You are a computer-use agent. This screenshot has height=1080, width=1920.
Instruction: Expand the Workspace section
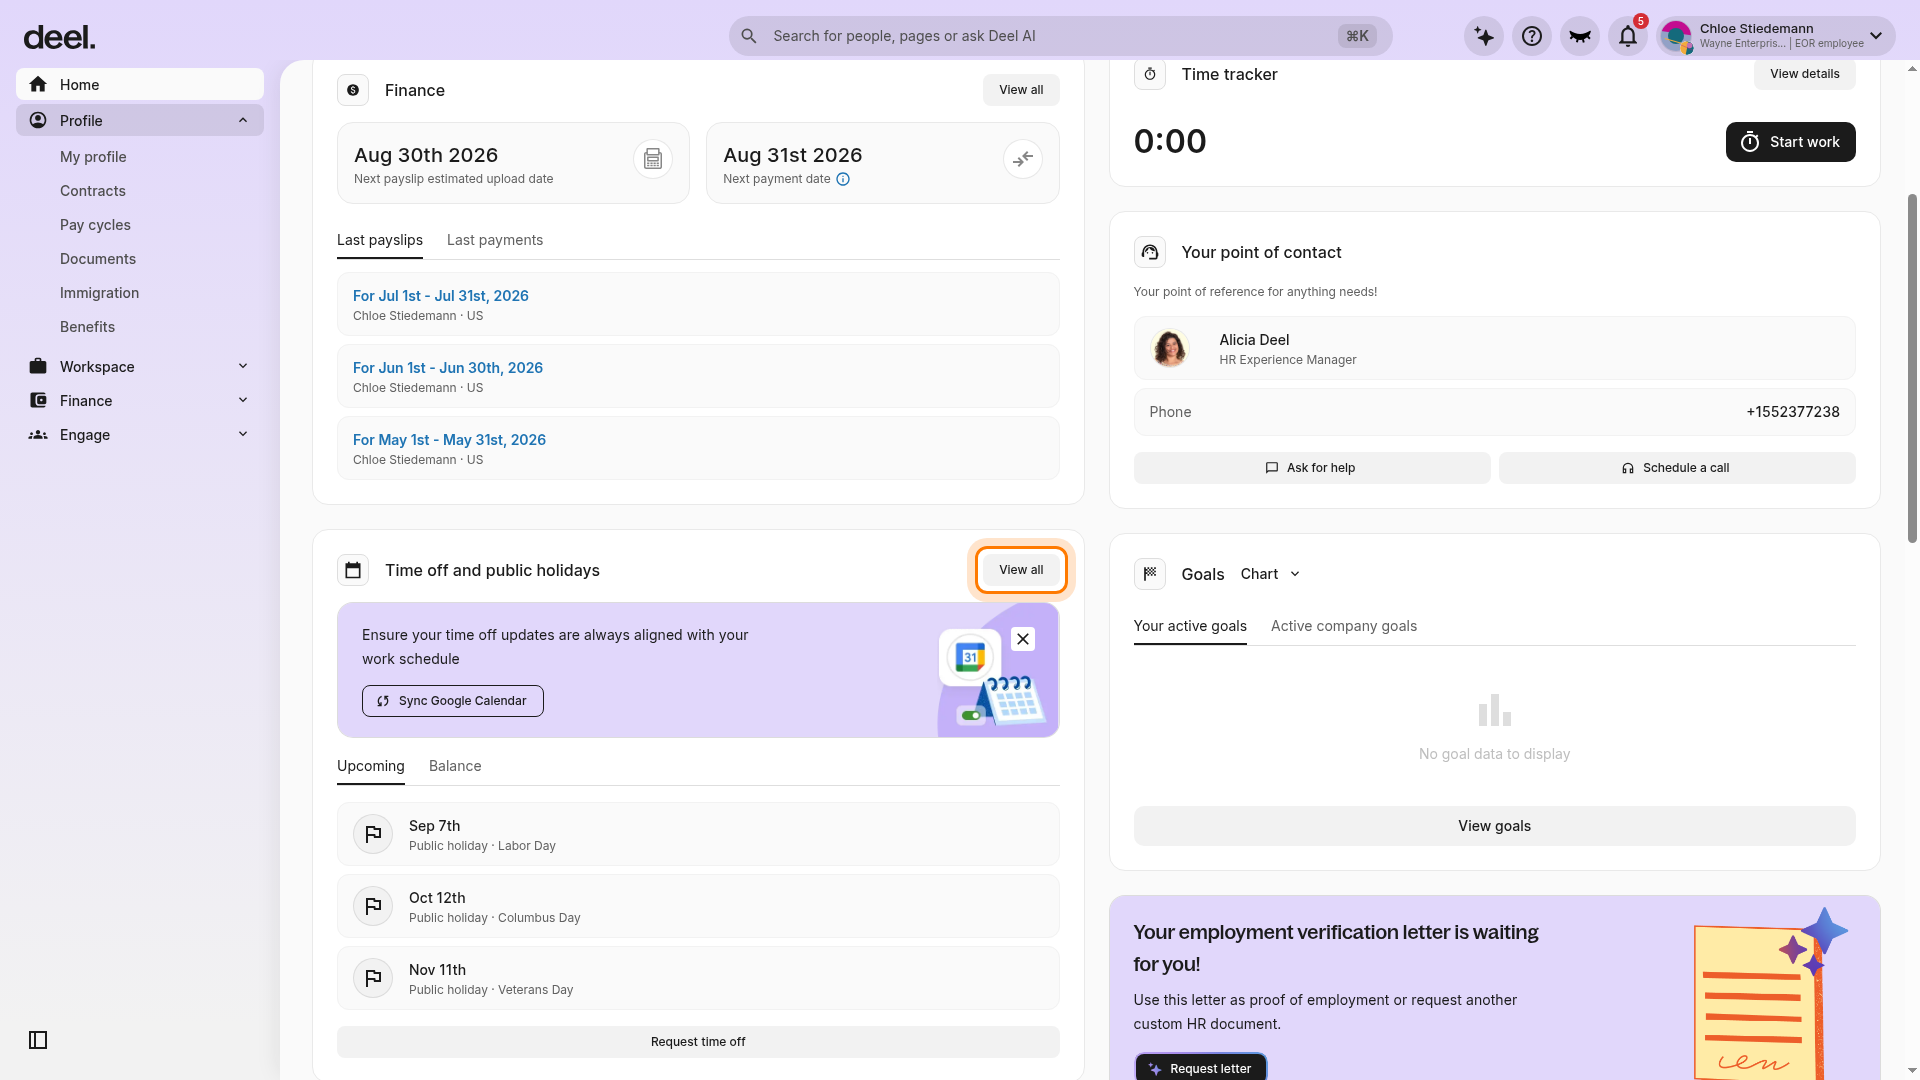pos(243,366)
